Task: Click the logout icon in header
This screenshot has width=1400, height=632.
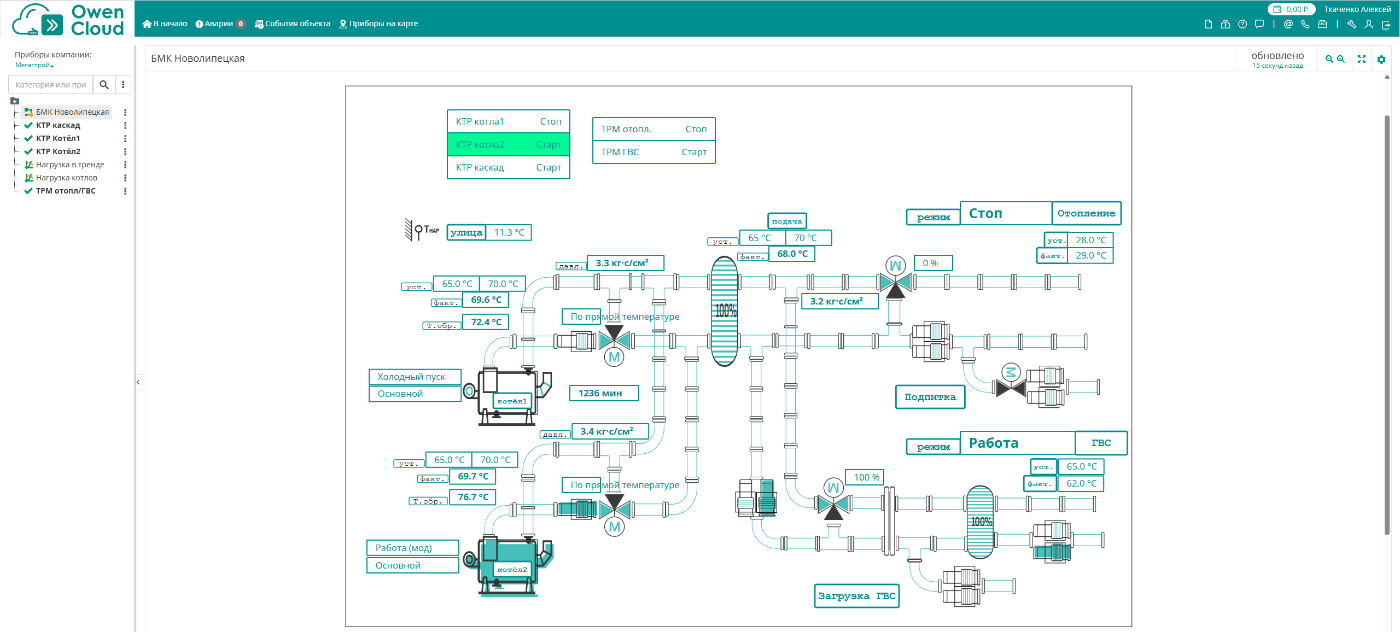Action: (1387, 24)
